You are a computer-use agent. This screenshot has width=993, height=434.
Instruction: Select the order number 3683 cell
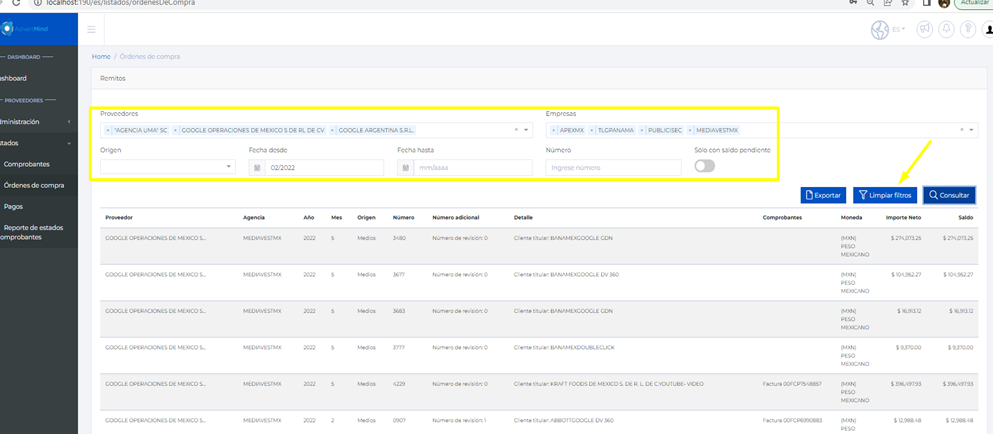click(398, 311)
